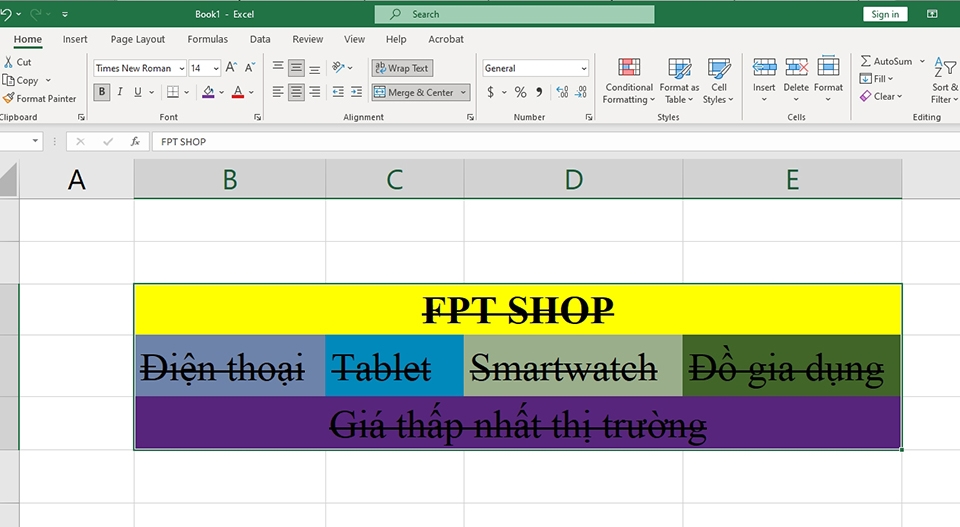Apply Accounting dollar number format
The height and width of the screenshot is (527, 960).
click(x=490, y=92)
